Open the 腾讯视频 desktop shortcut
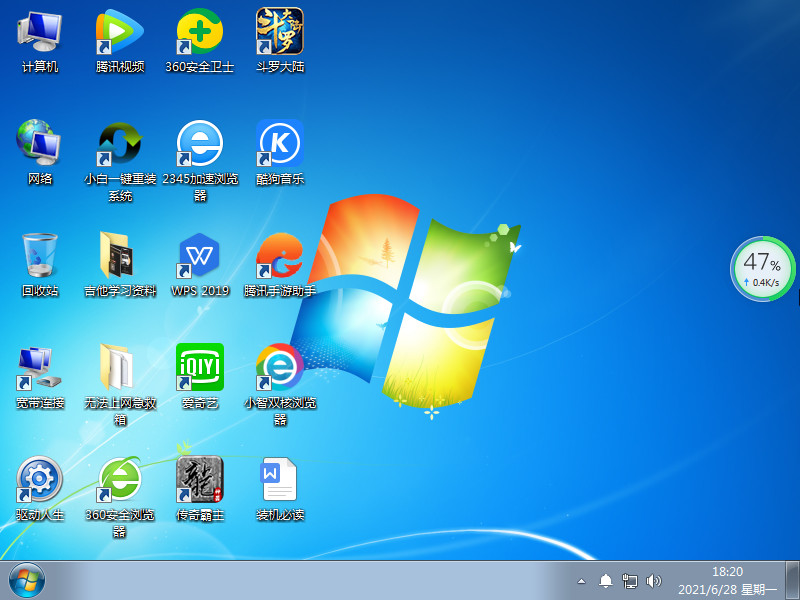Viewport: 800px width, 600px height. [120, 33]
